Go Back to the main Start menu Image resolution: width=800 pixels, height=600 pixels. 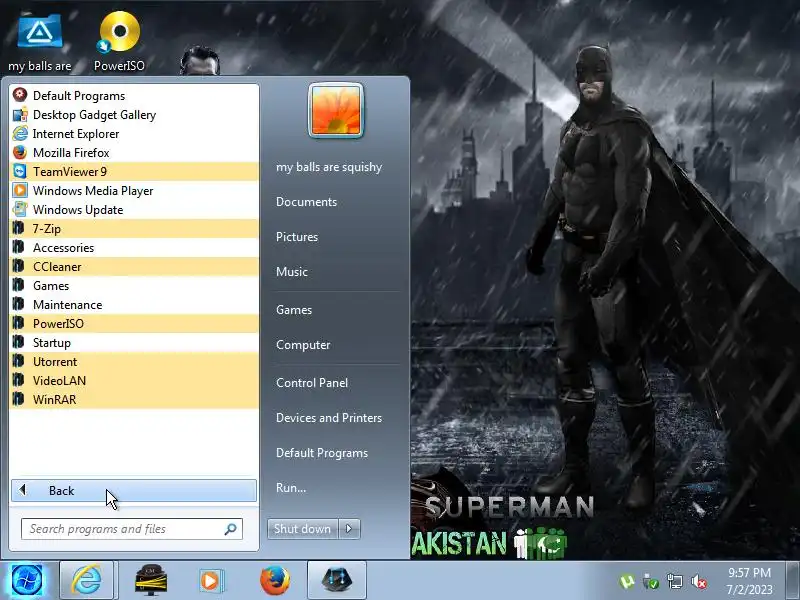134,490
